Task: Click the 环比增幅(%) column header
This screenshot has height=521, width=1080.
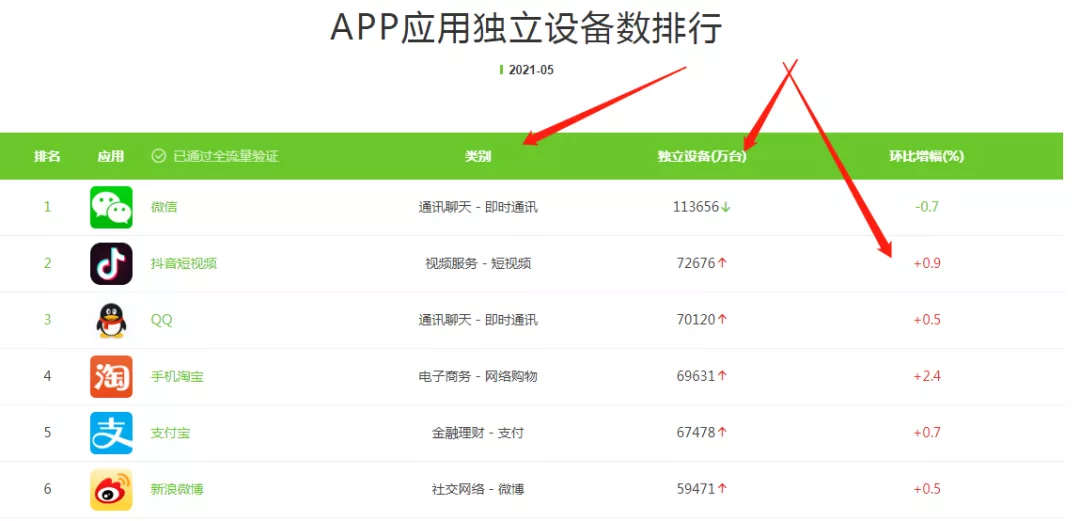Action: tap(926, 156)
